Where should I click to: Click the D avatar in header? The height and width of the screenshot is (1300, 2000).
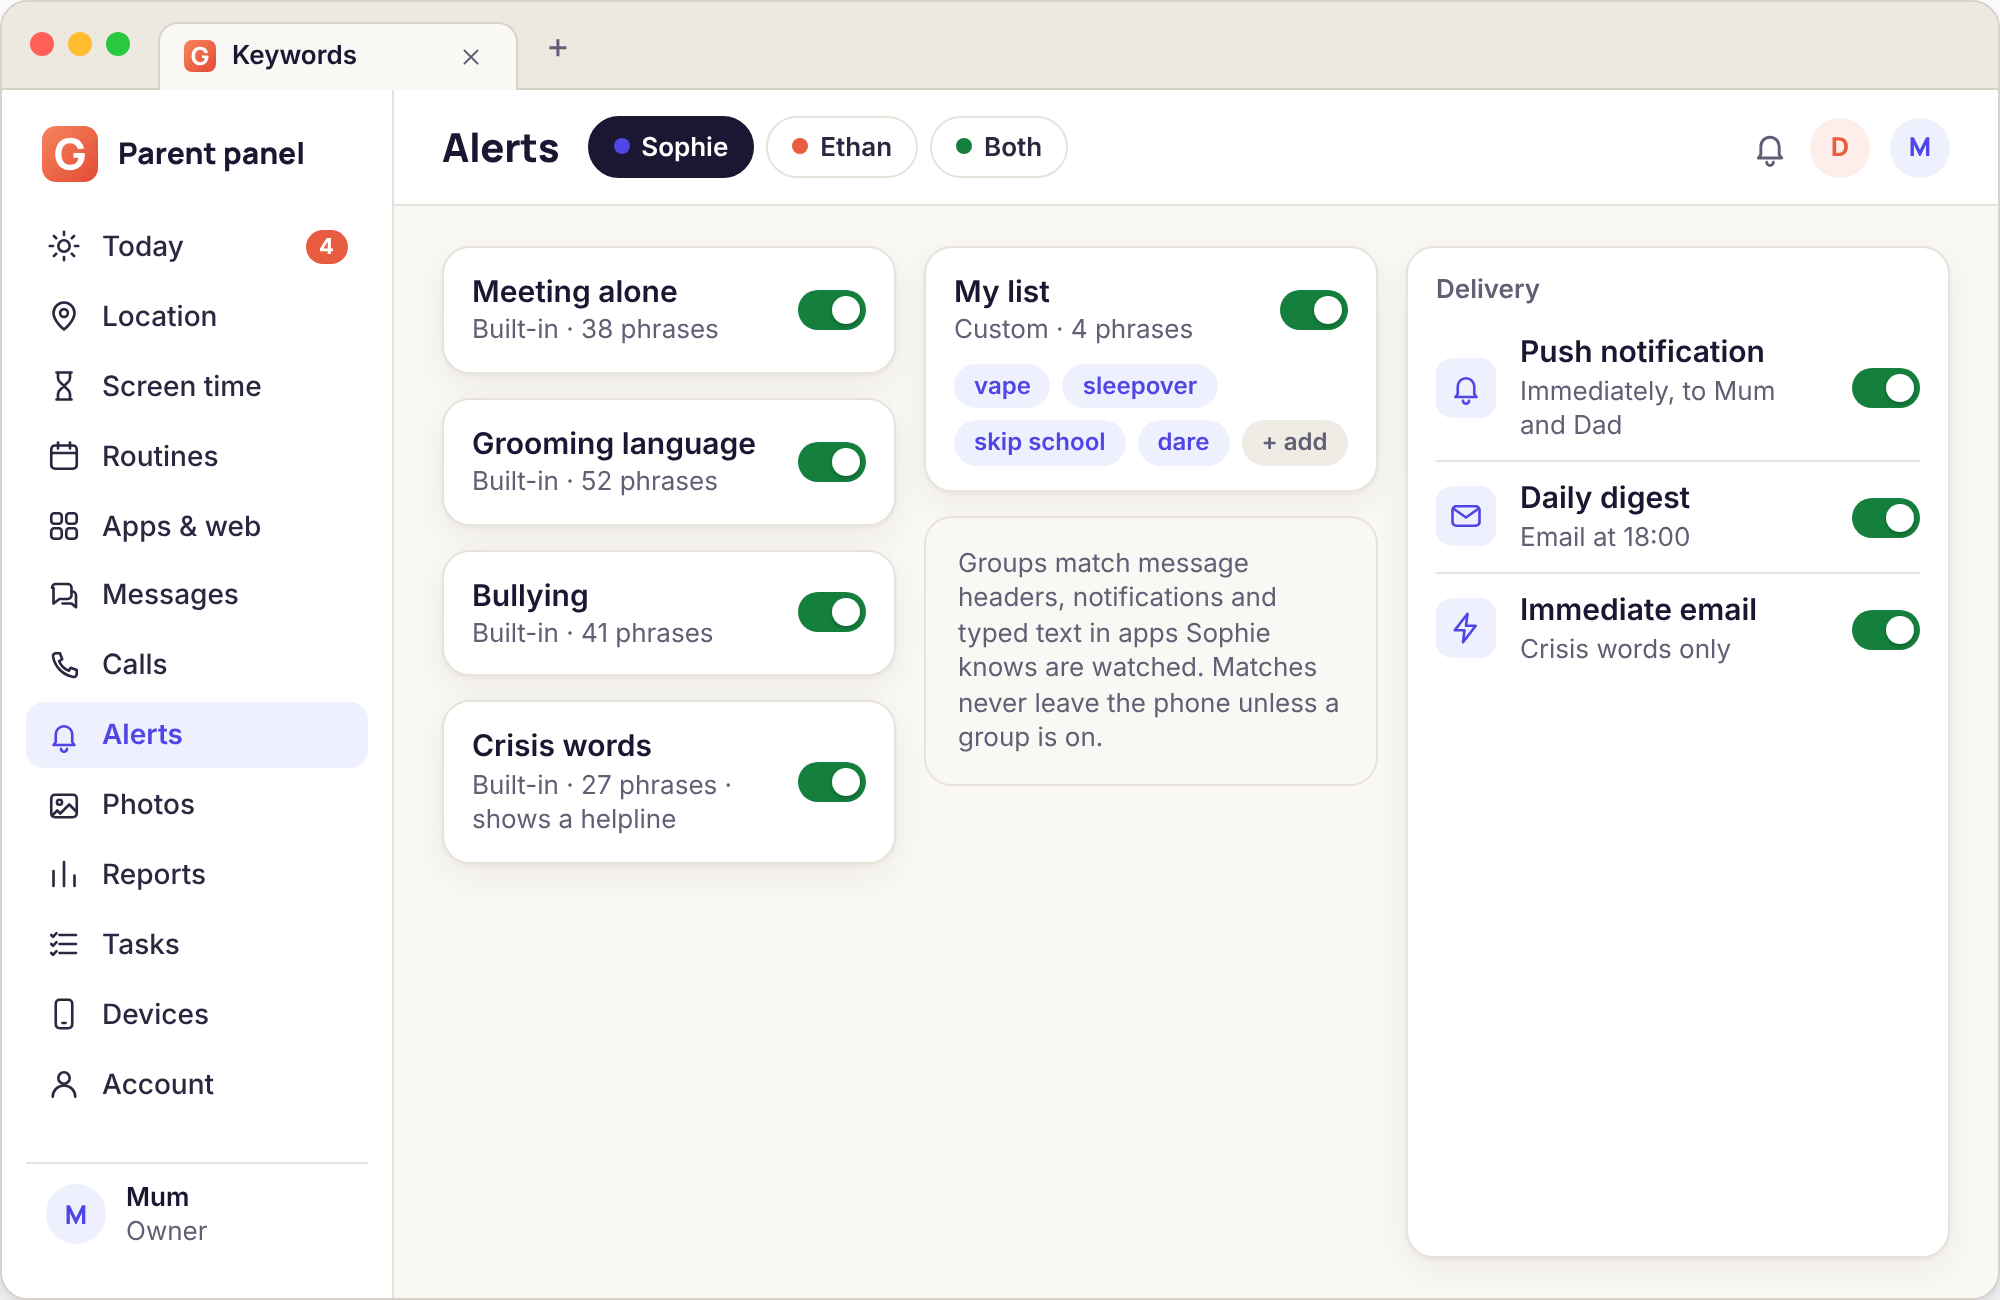click(x=1840, y=148)
